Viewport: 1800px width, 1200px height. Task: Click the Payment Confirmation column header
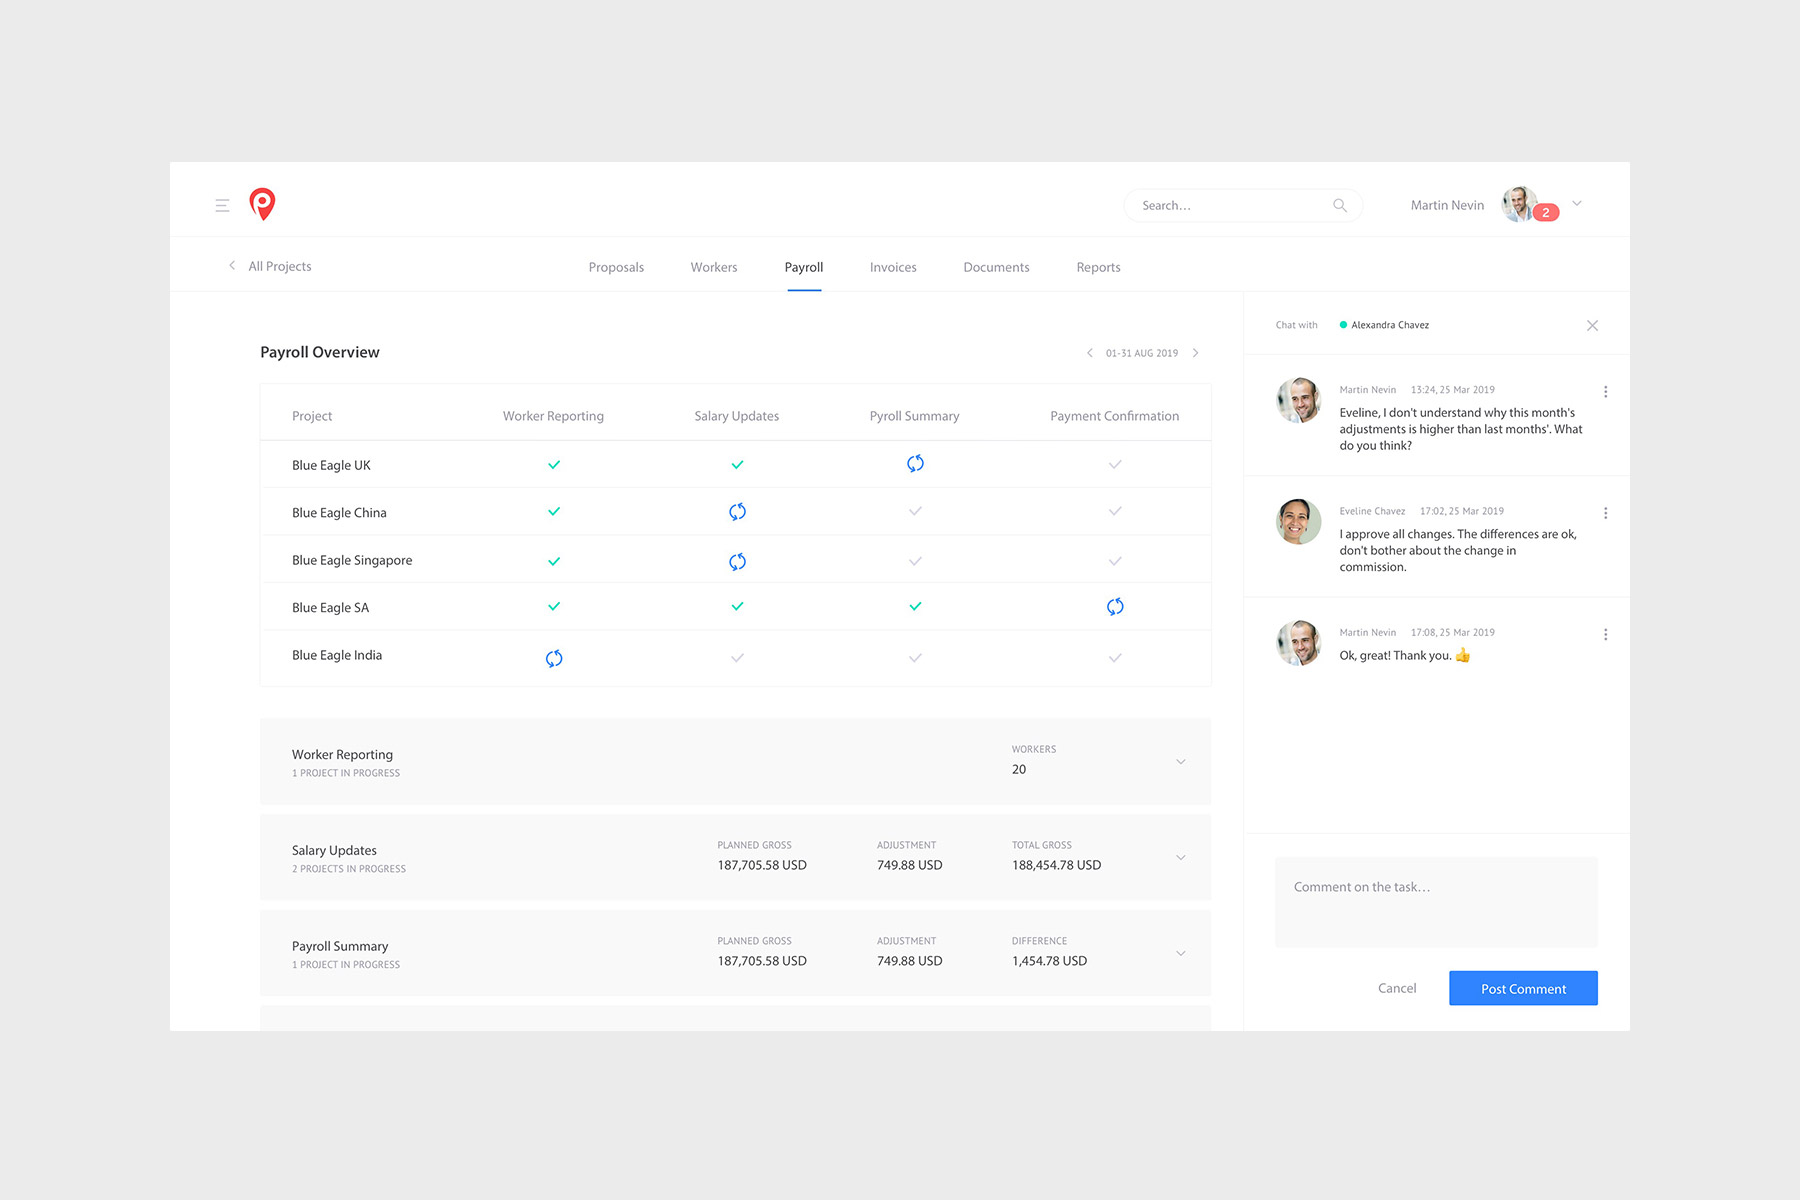pyautogui.click(x=1114, y=416)
